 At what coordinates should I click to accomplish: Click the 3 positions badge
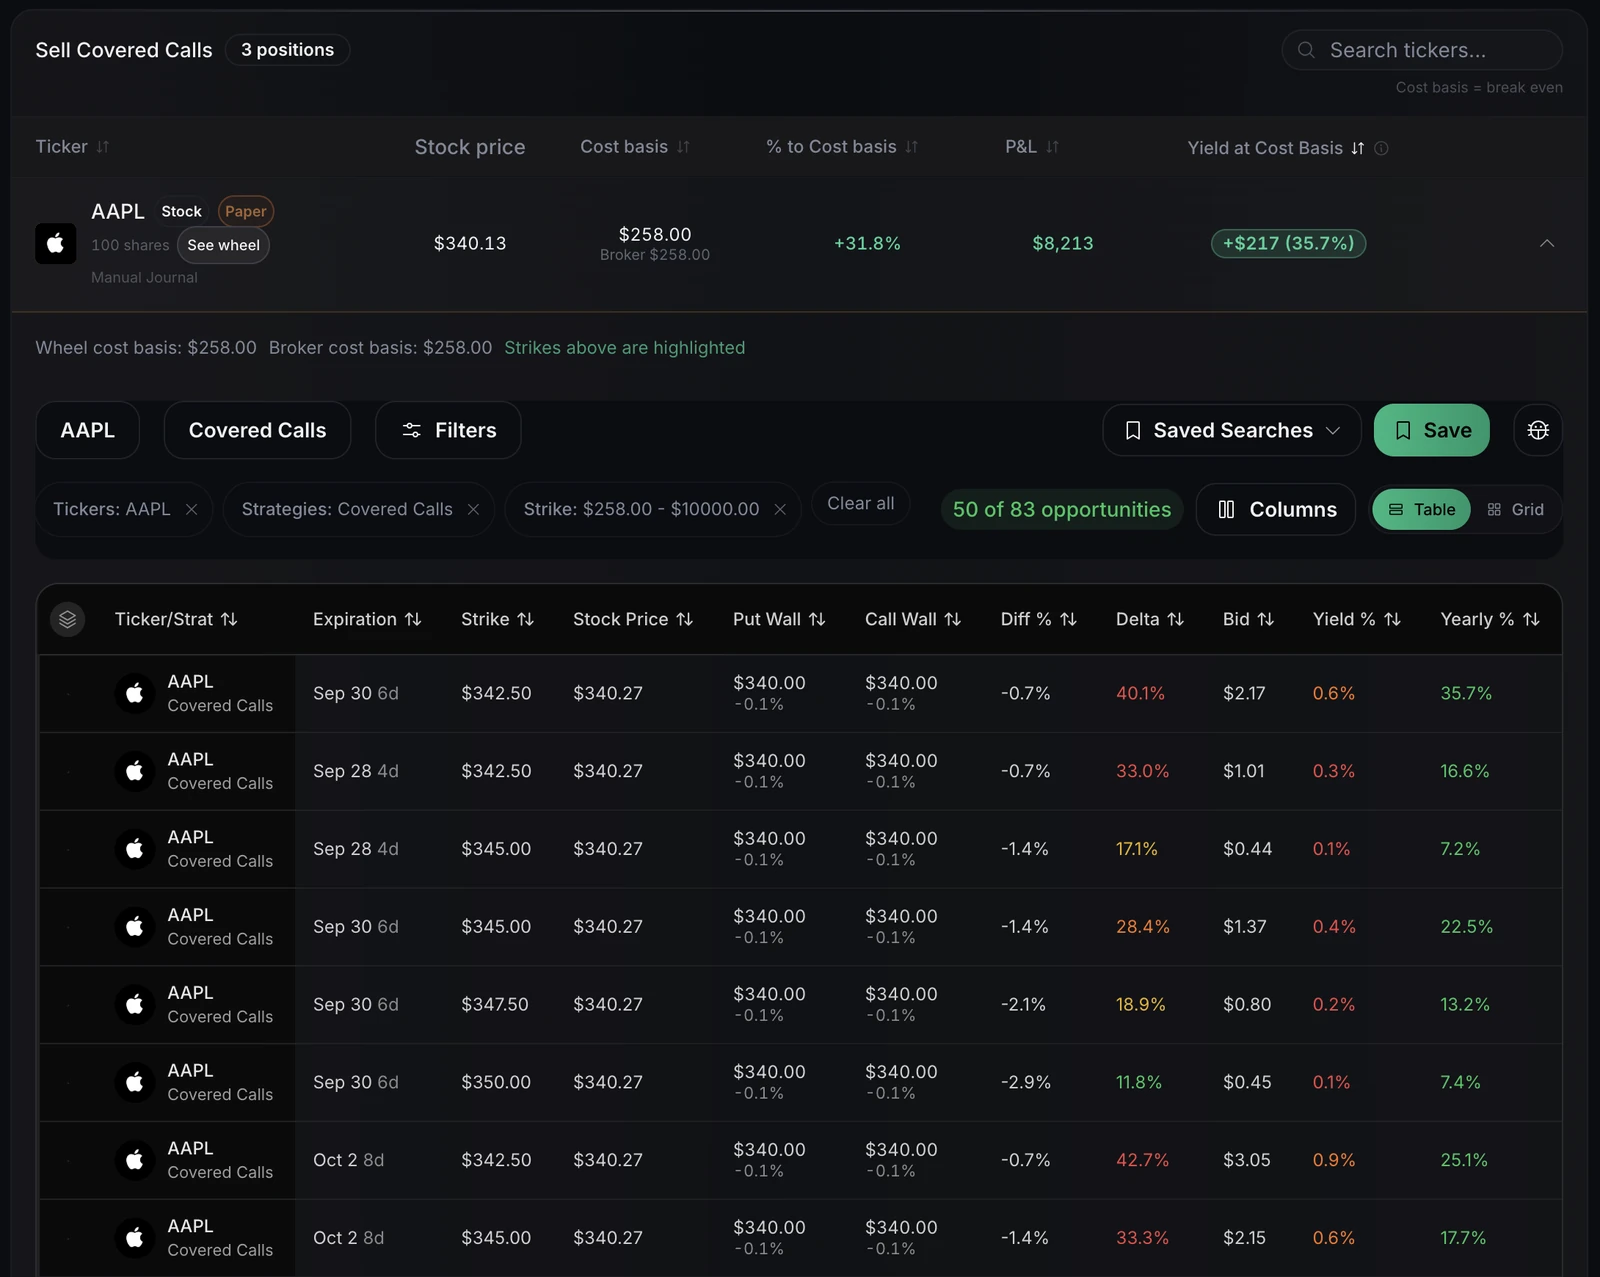(x=287, y=50)
